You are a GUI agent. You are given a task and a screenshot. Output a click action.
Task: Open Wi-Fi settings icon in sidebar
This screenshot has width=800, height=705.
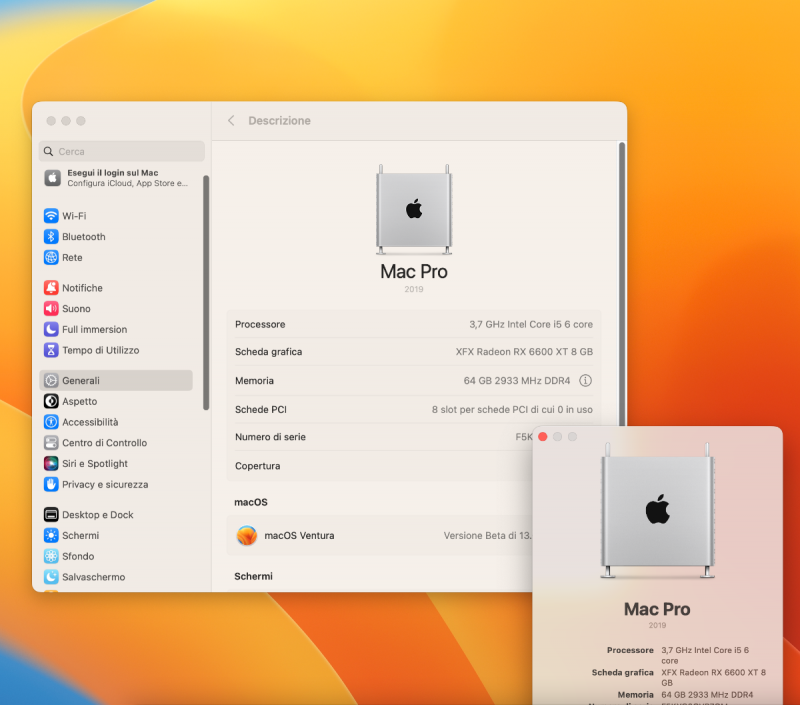pos(51,216)
